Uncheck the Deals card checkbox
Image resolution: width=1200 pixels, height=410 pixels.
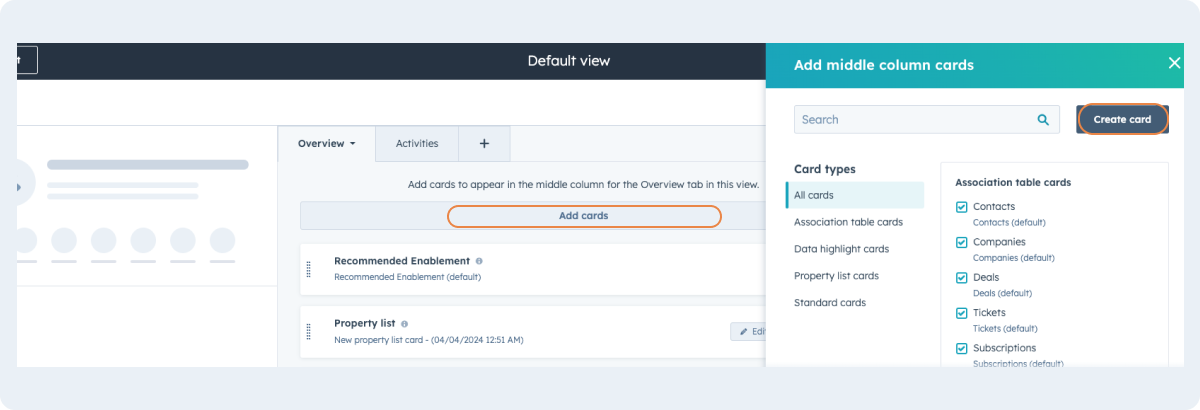[x=961, y=278]
